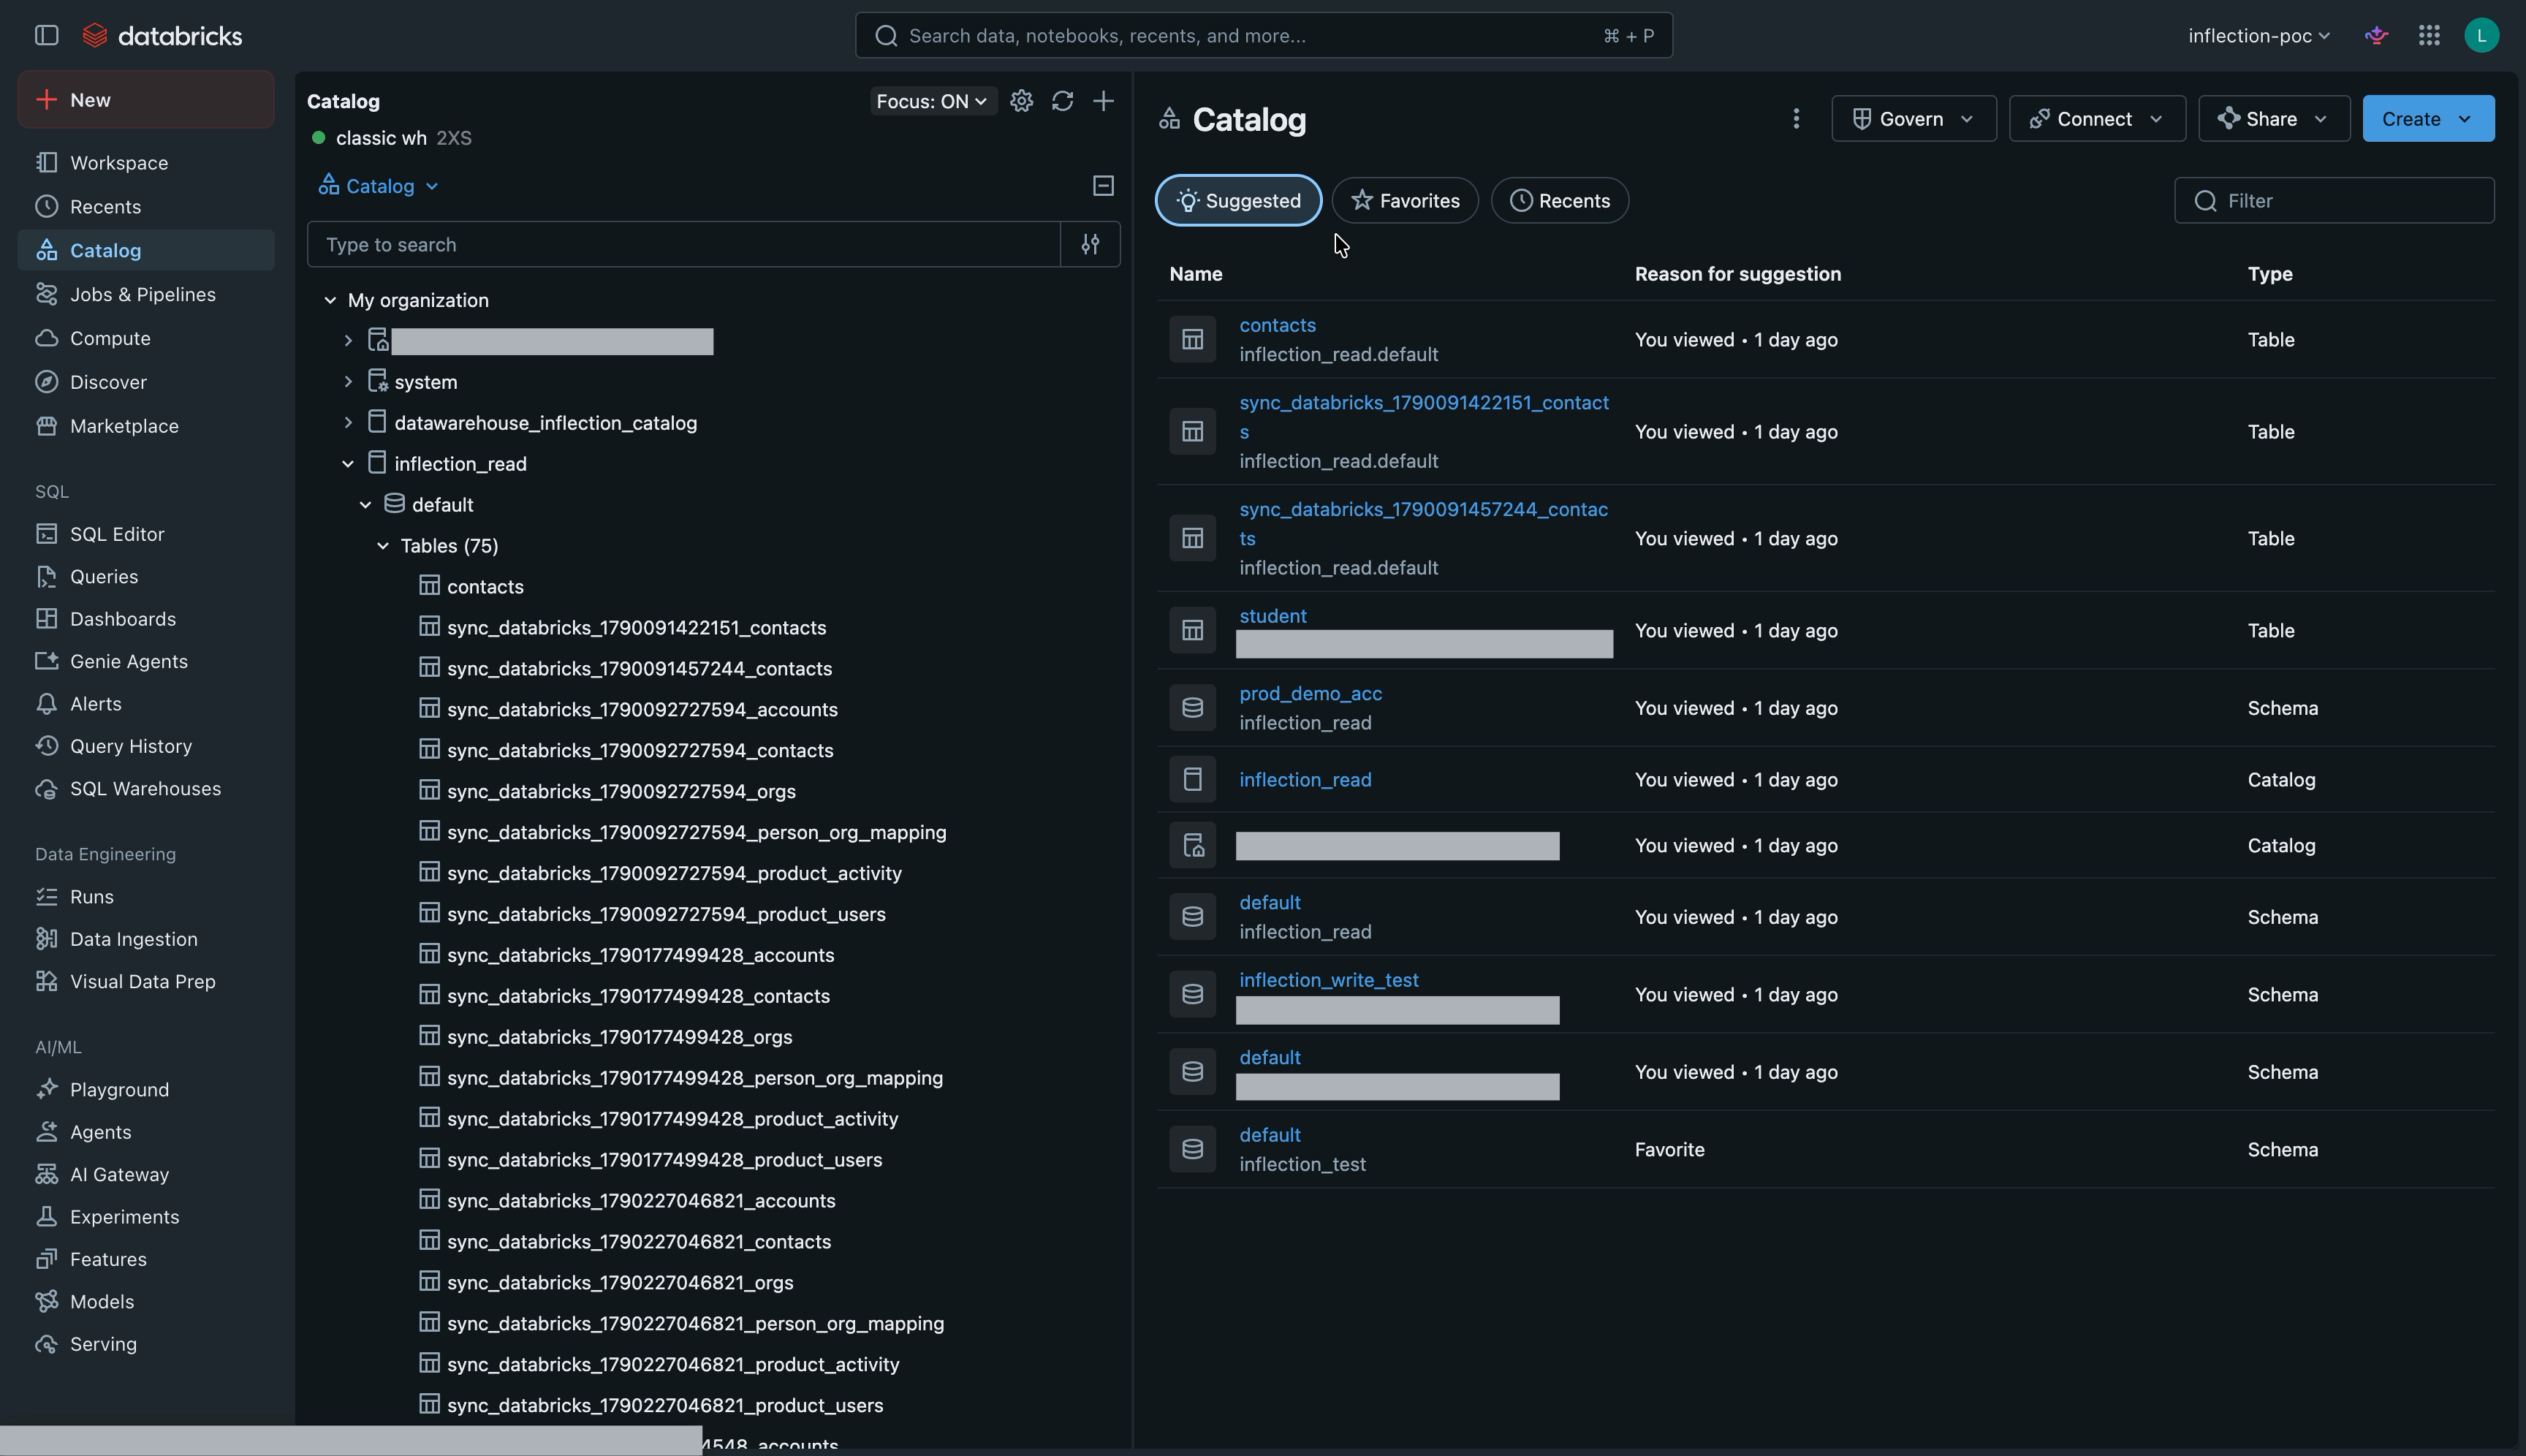Open the user avatar L
The height and width of the screenshot is (1456, 2526).
[x=2481, y=35]
